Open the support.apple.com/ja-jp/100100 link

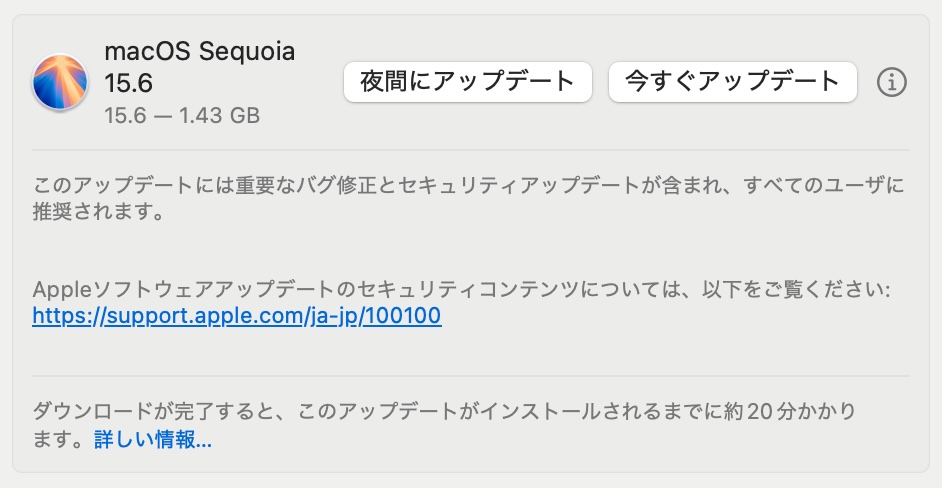click(237, 316)
